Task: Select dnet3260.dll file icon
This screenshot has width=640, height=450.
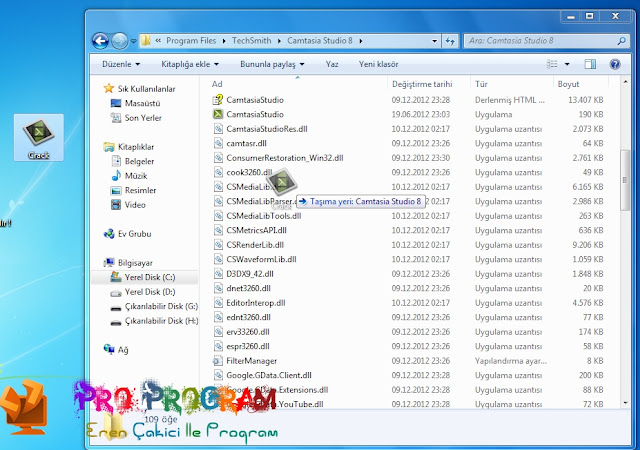Action: [218, 288]
